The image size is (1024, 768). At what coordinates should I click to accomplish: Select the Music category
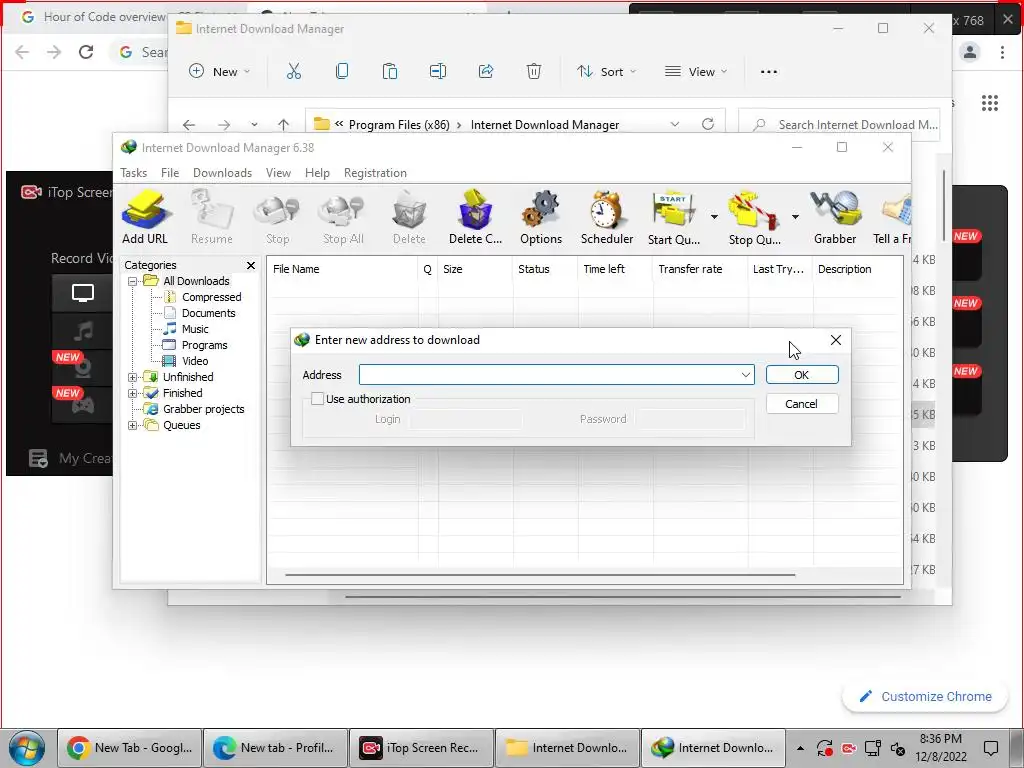tap(195, 329)
